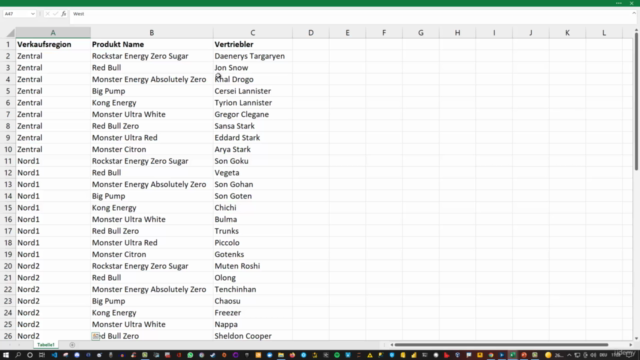Image resolution: width=640 pixels, height=360 pixels.
Task: Select cell containing Vegeta
Action: click(x=253, y=173)
